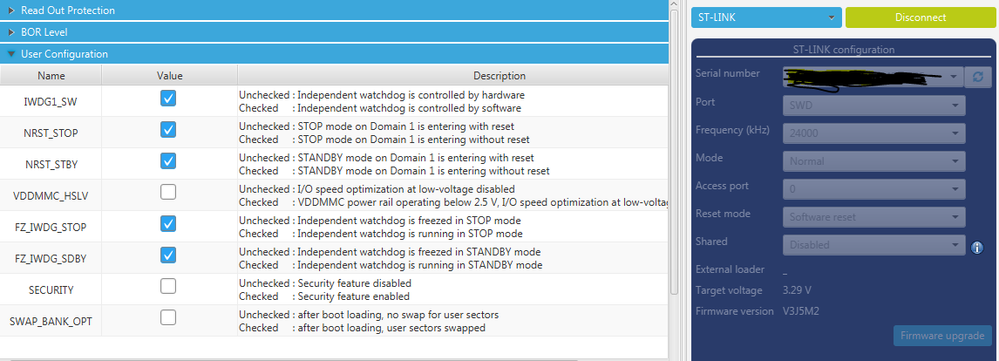Open the ST-LINK interface dropdown
This screenshot has height=361, width=999.
click(766, 18)
